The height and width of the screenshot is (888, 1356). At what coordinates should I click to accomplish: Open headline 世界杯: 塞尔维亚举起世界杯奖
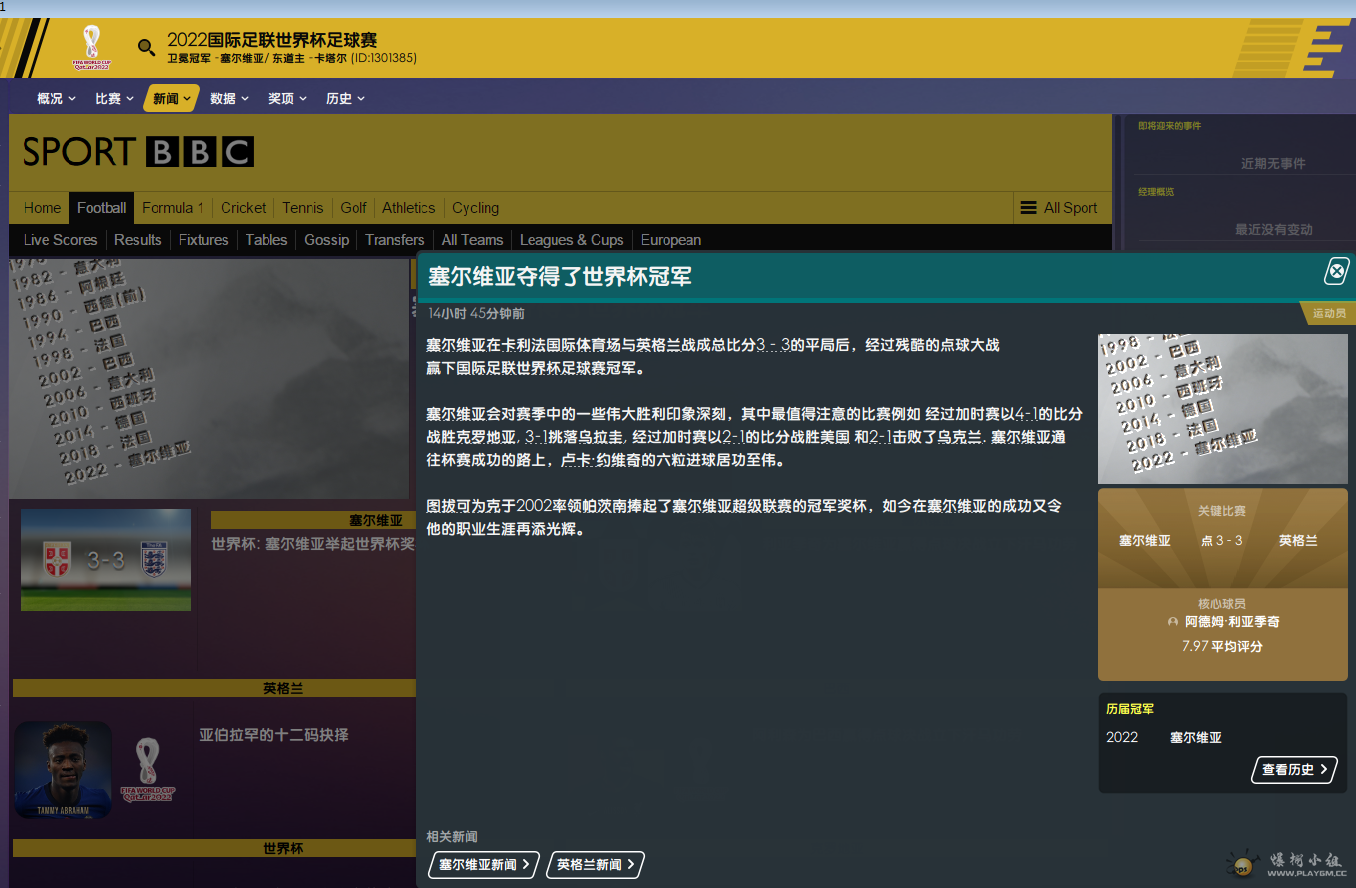pos(313,544)
